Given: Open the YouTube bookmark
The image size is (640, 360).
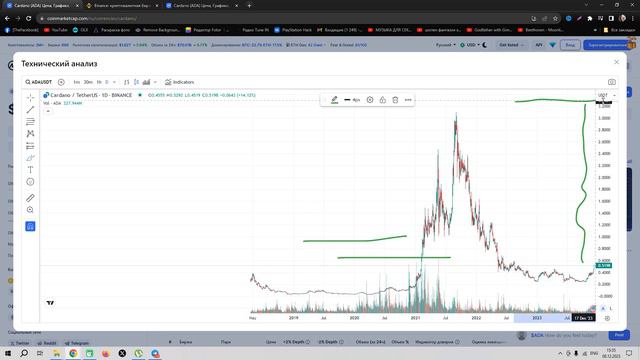Looking at the screenshot, I should tap(56, 30).
